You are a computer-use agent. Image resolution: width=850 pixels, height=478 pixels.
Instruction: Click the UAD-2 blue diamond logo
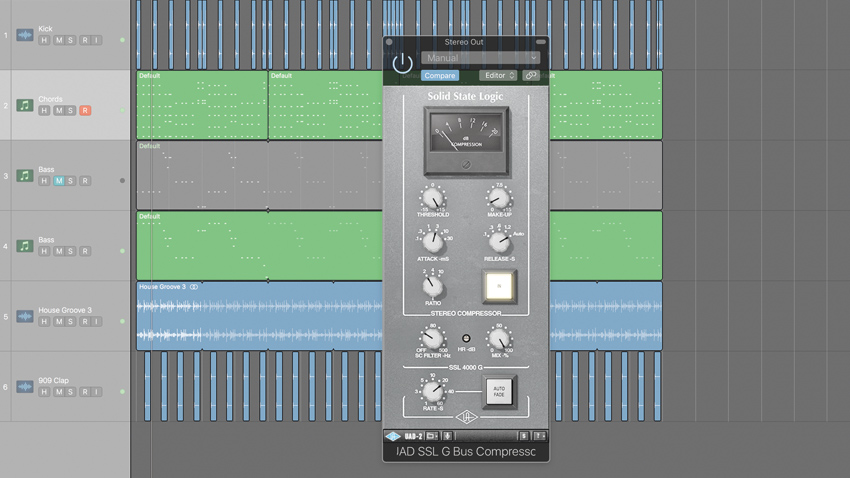(x=392, y=436)
